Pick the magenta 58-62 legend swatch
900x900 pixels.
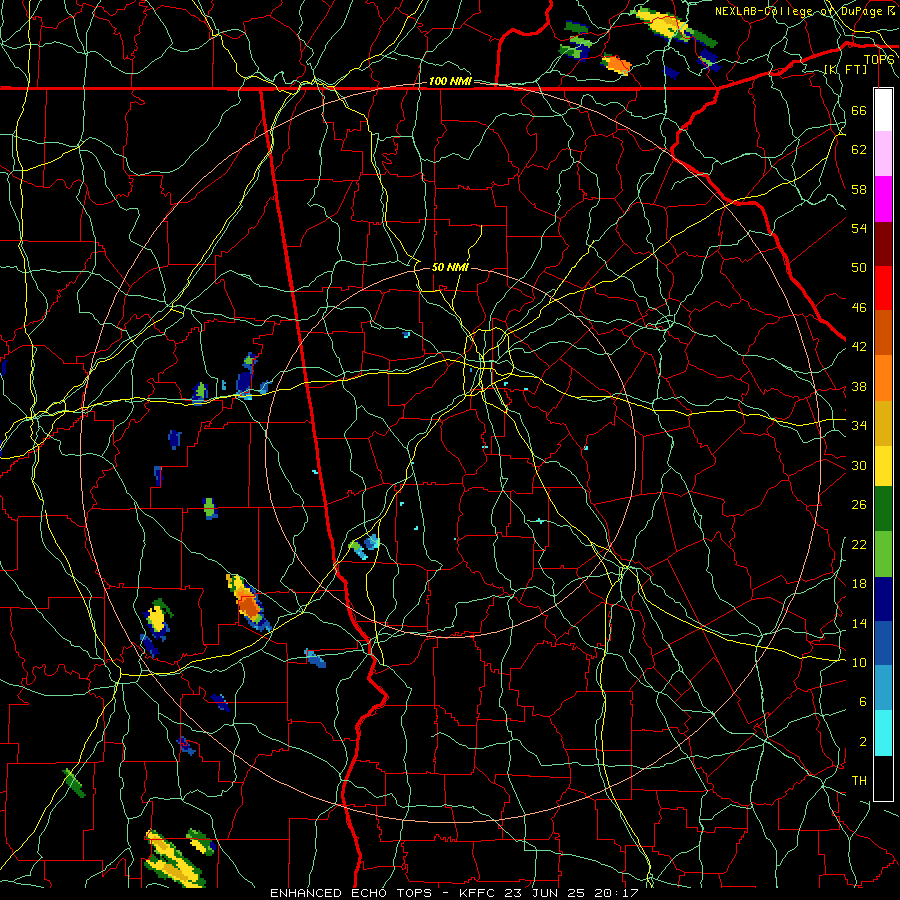tap(883, 199)
